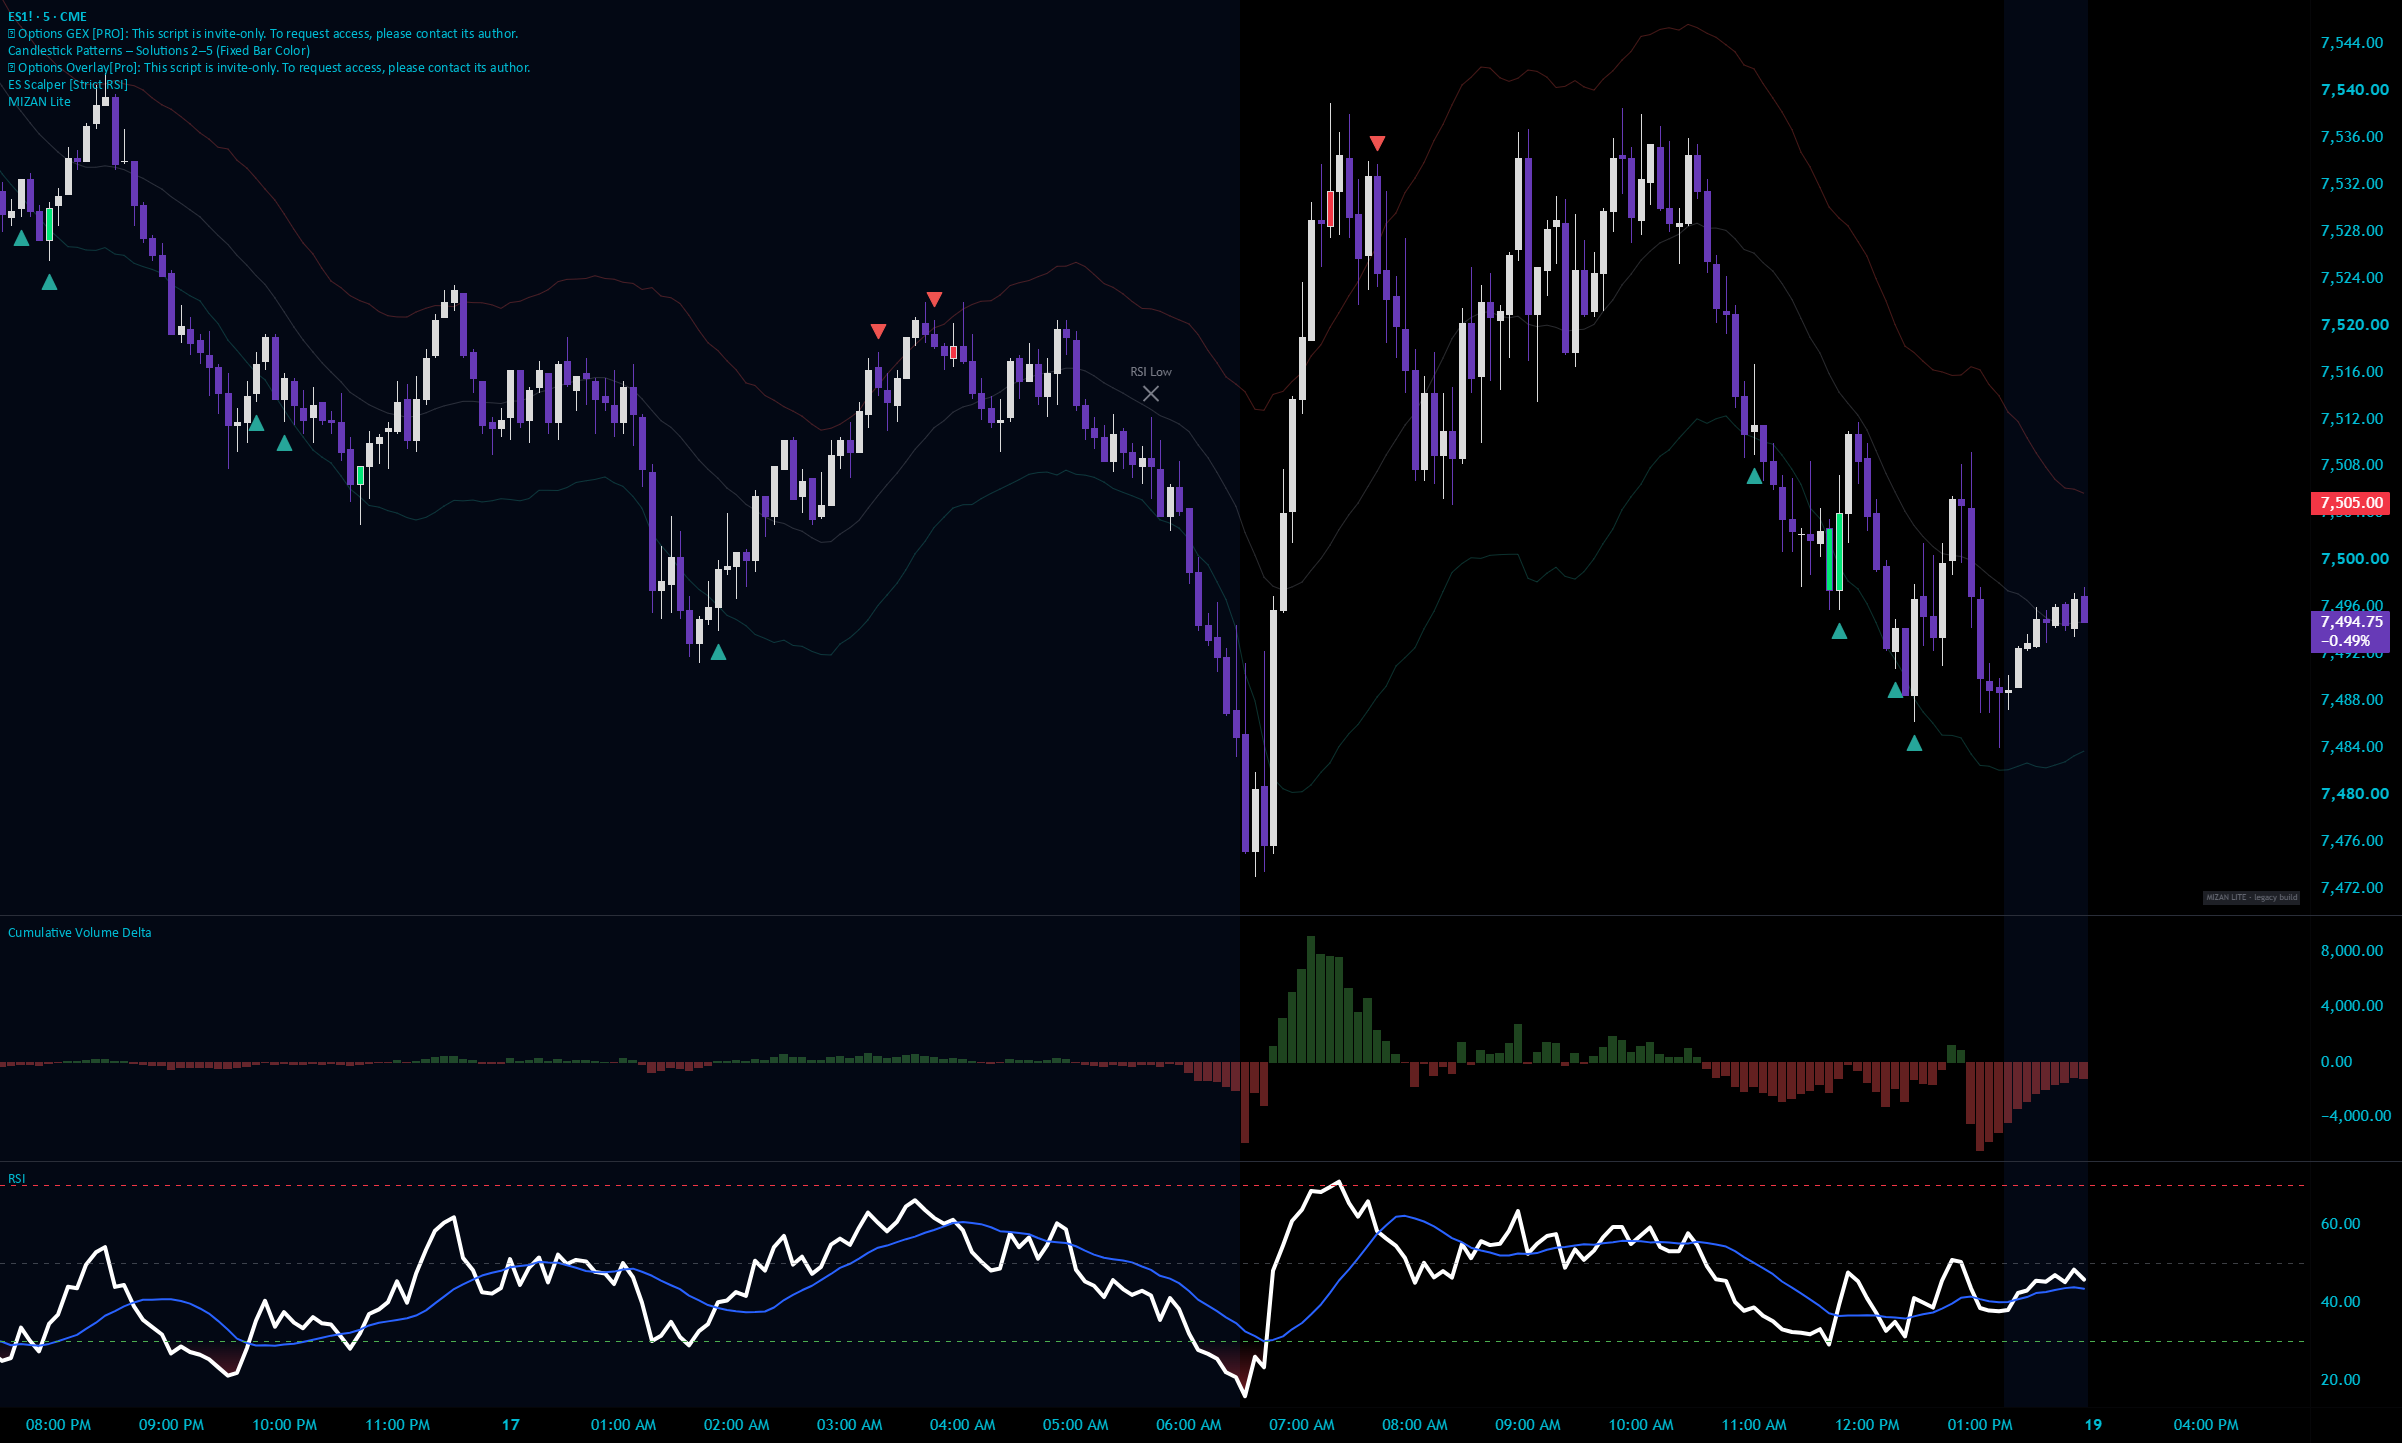
Task: Click the teal up-triangle below the 02:00 AM low
Action: click(x=718, y=652)
